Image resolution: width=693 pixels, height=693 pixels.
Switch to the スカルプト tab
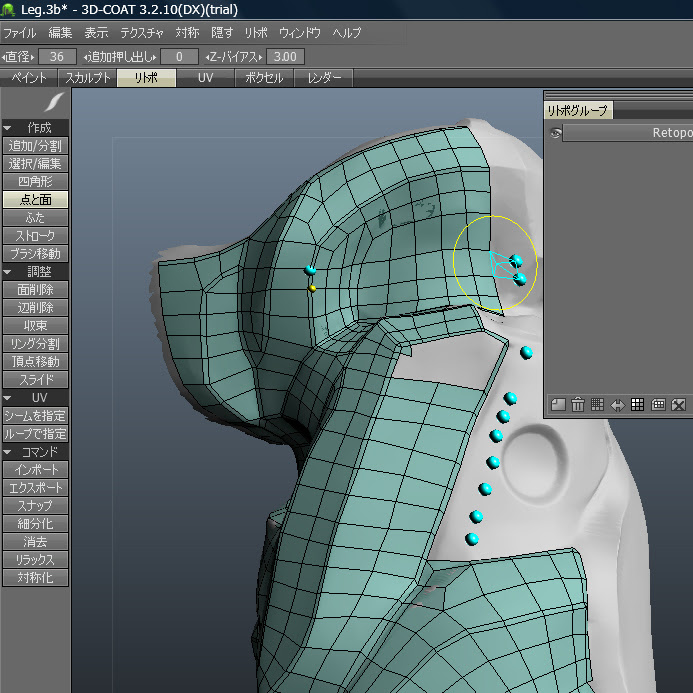[88, 78]
